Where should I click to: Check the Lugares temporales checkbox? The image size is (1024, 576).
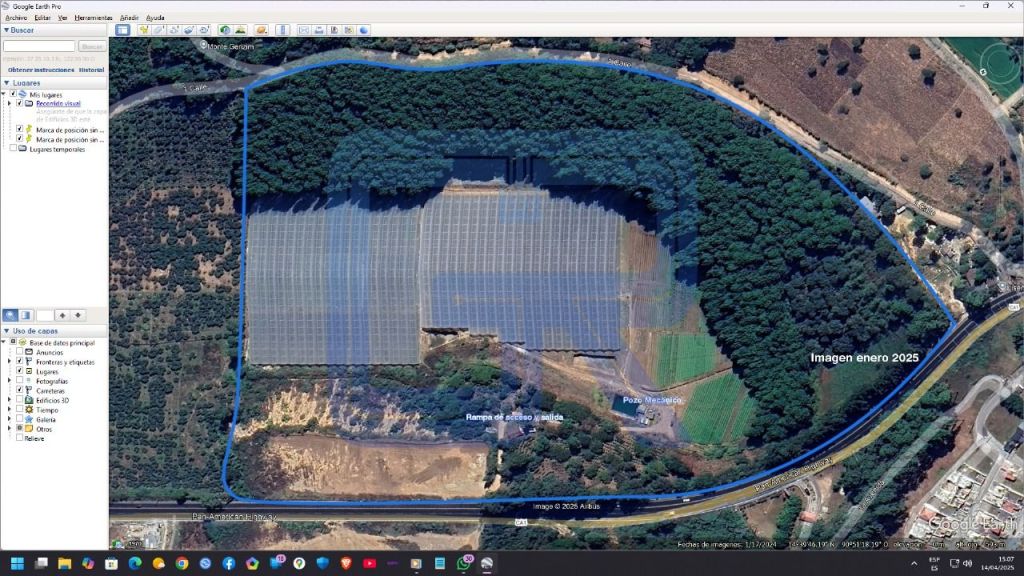[12, 149]
